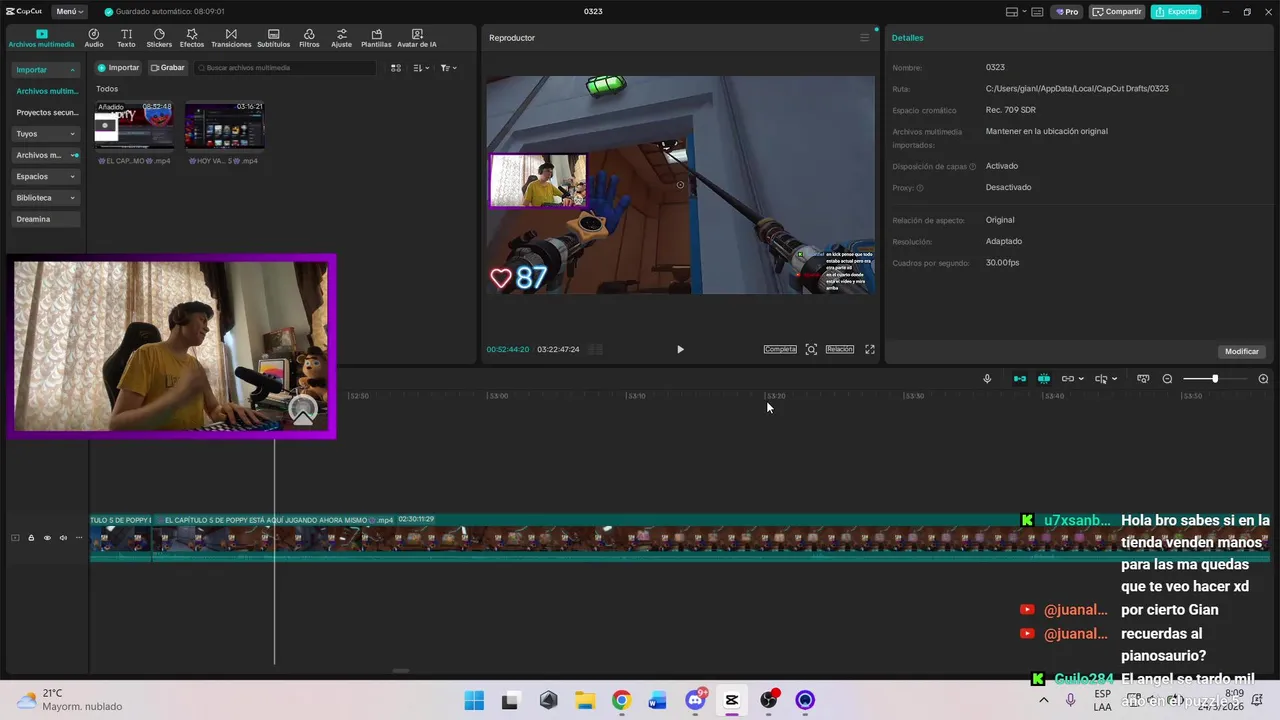
Task: Toggle the track cover icon
Action: [15, 538]
